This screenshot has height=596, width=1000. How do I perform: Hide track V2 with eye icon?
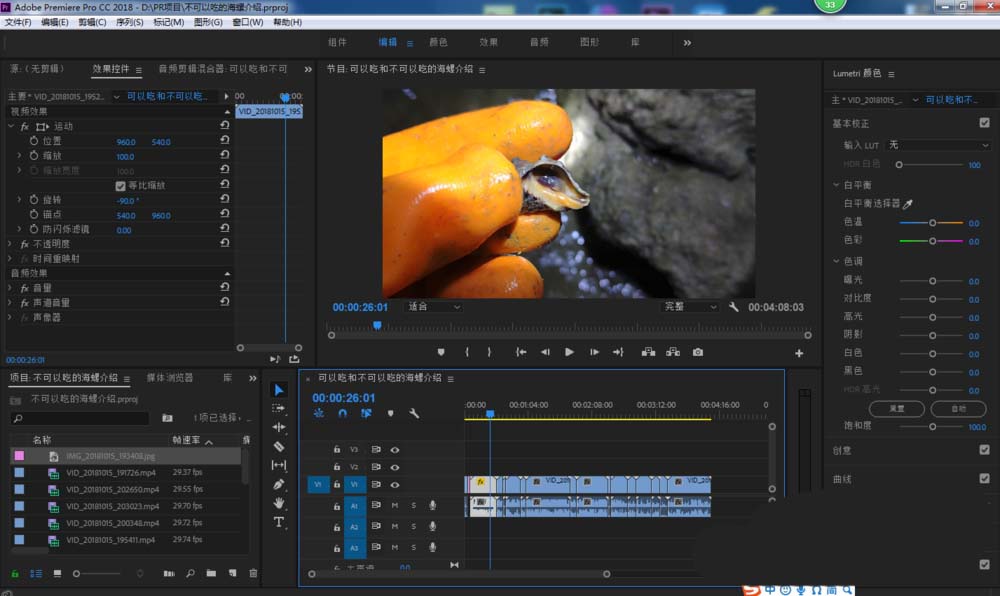[395, 467]
